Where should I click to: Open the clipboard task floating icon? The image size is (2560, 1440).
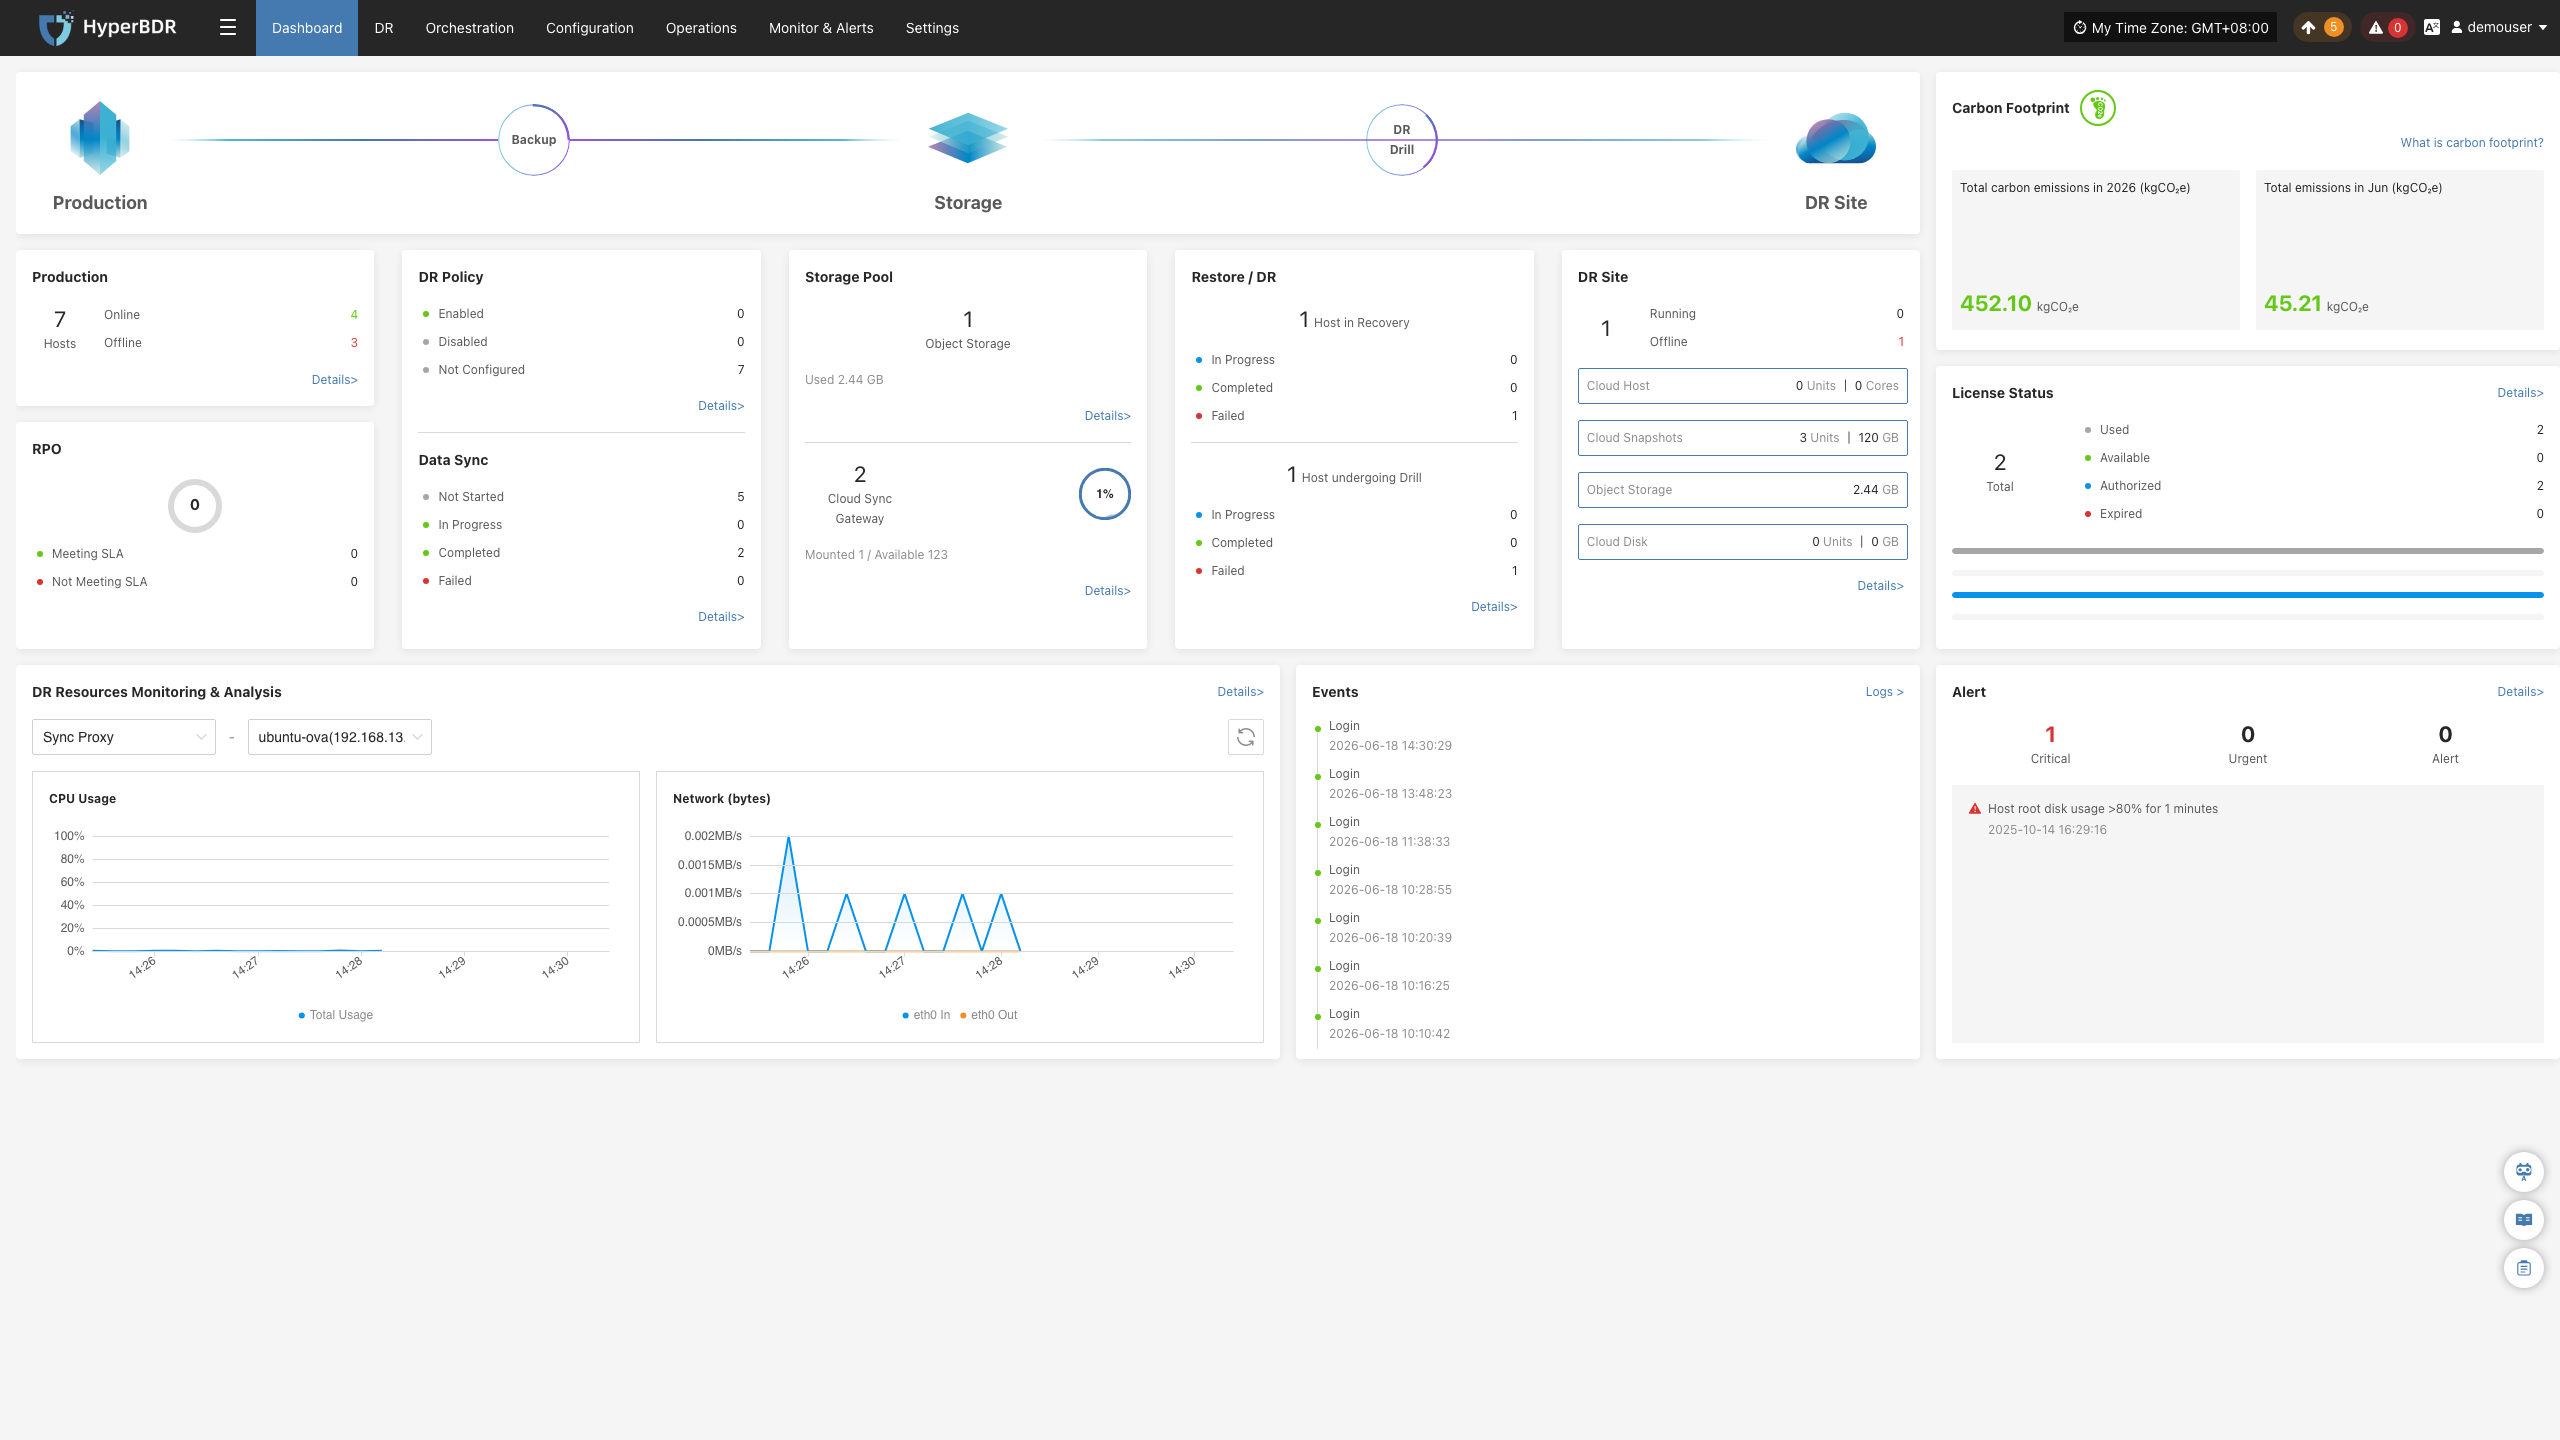pyautogui.click(x=2524, y=1268)
